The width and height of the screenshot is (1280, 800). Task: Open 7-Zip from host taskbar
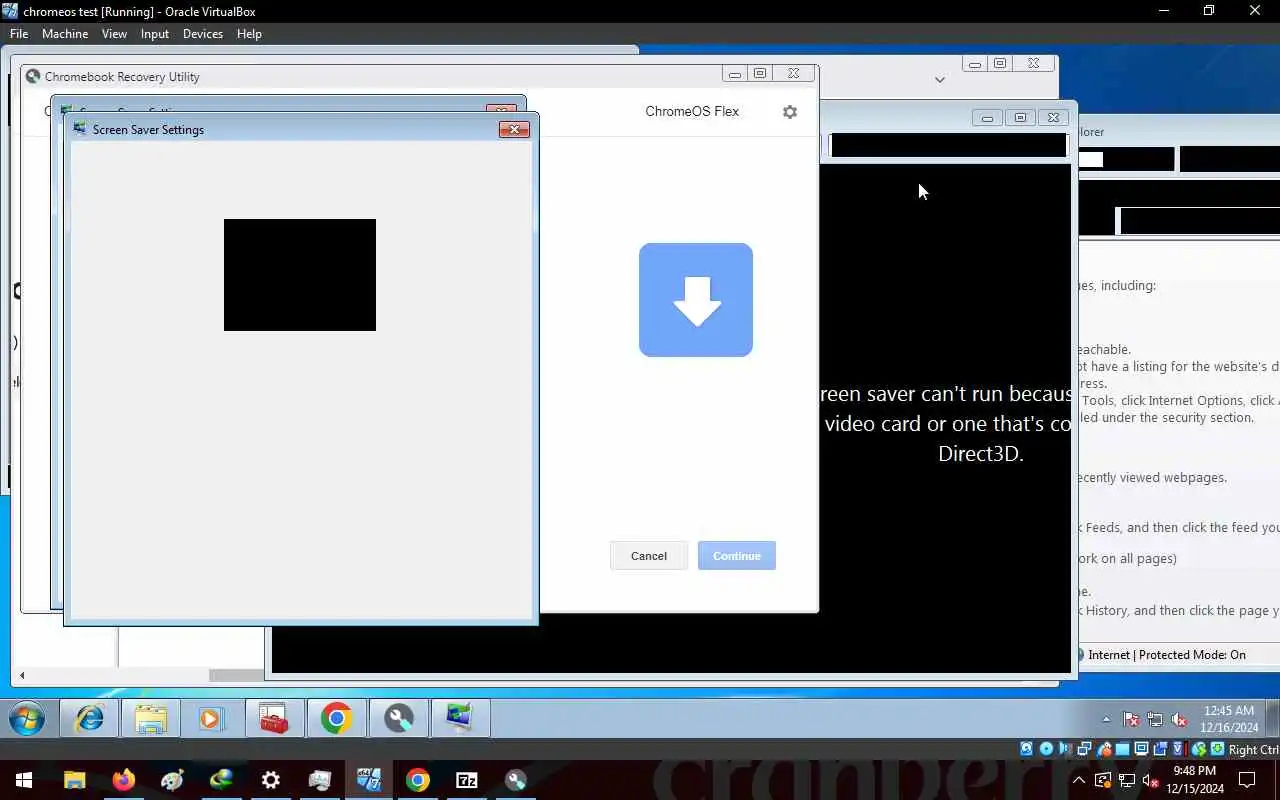[467, 780]
